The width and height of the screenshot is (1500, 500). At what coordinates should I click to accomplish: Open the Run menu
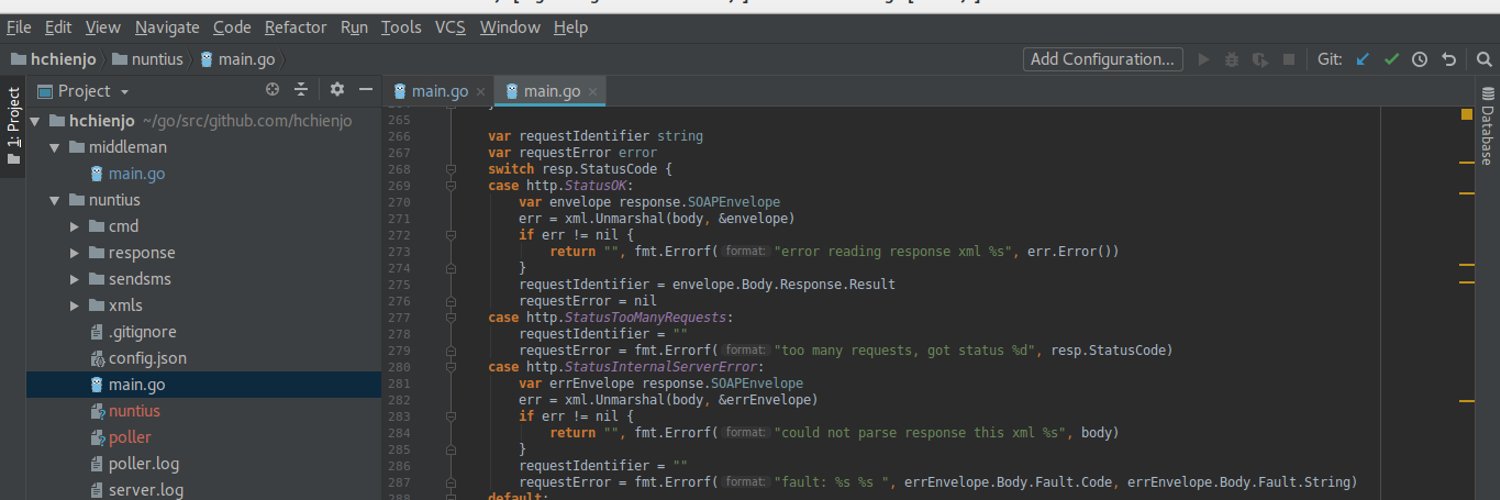(354, 27)
